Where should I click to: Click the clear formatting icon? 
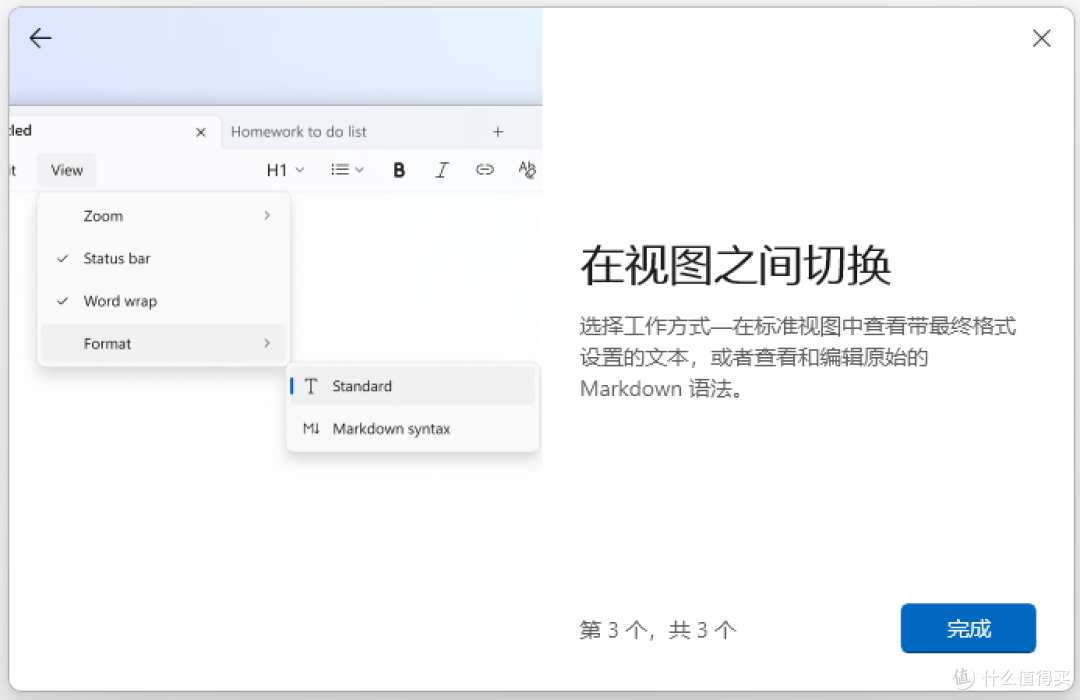527,169
